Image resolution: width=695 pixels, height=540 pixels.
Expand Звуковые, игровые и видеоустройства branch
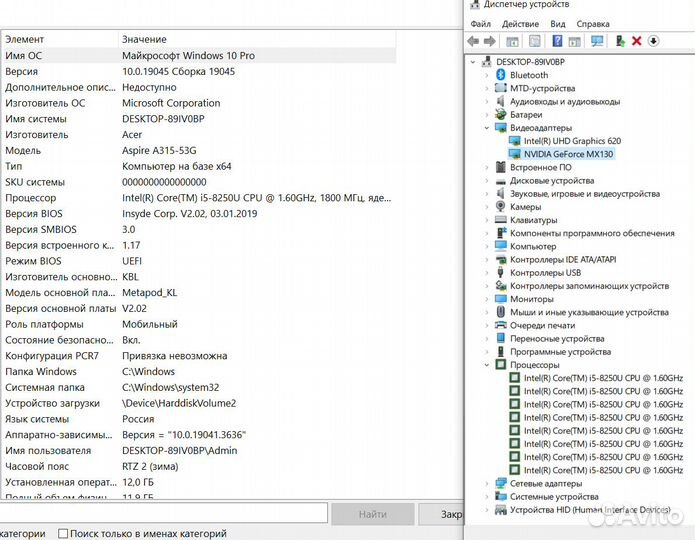point(487,194)
